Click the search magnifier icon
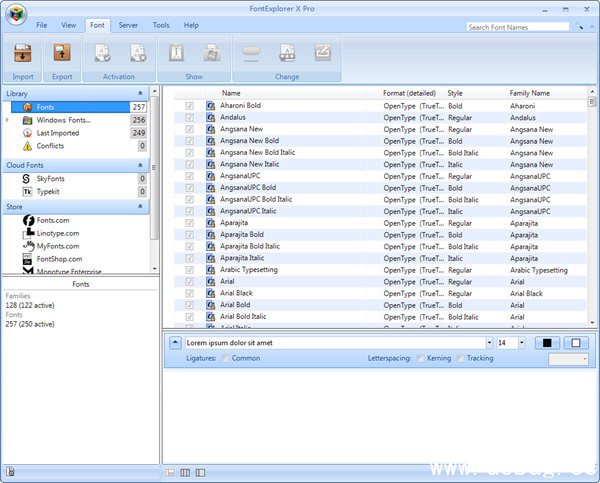Image resolution: width=600 pixels, height=483 pixels. tap(579, 26)
